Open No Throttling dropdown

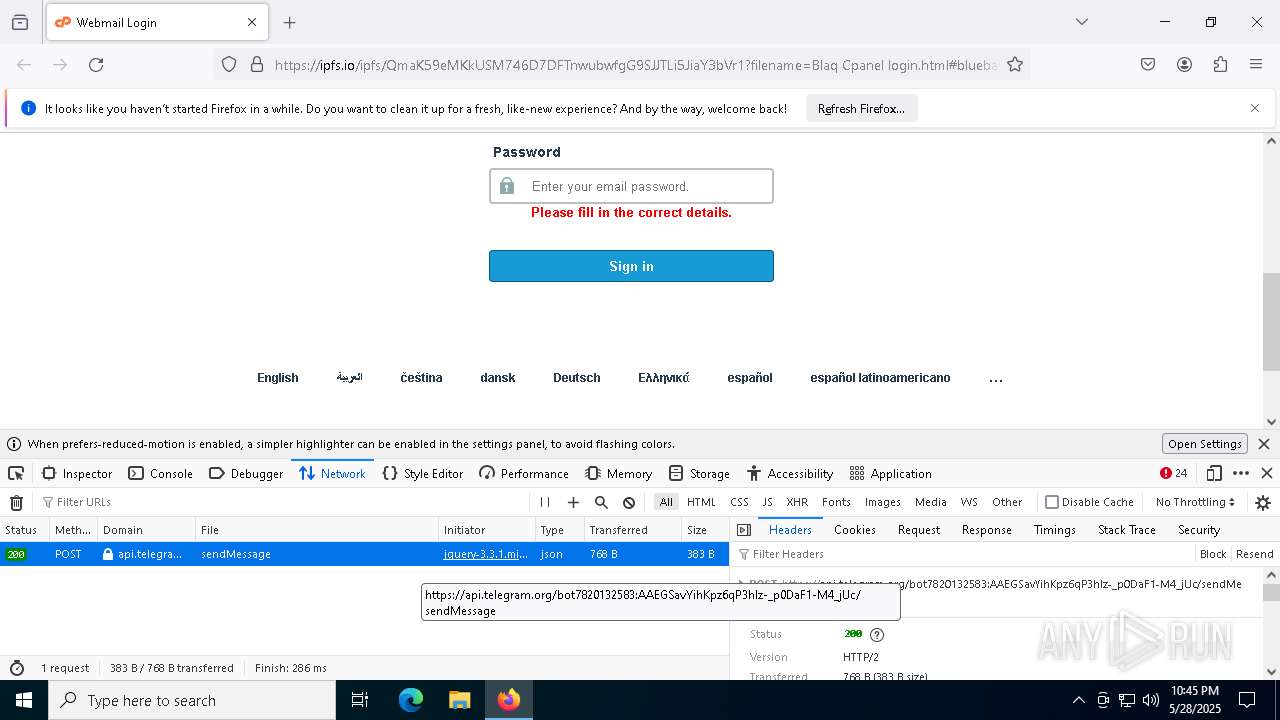pyautogui.click(x=1195, y=502)
